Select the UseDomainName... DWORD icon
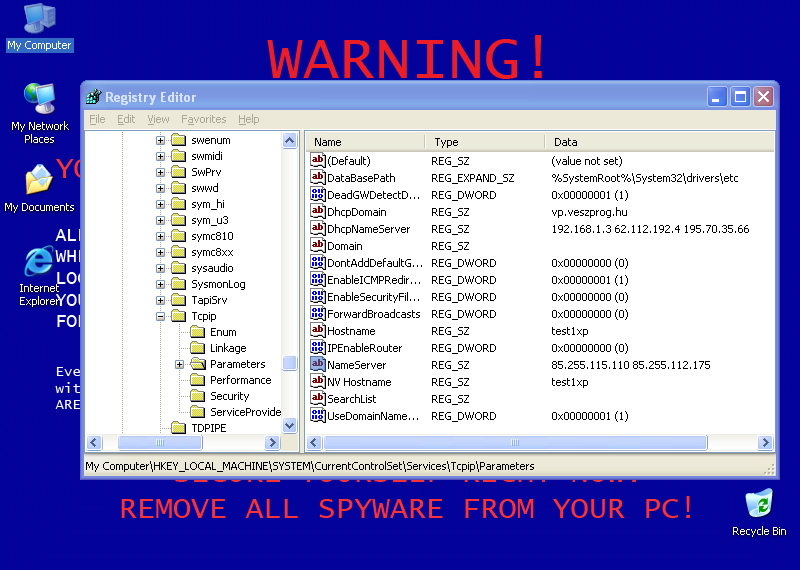This screenshot has height=570, width=800. point(317,416)
